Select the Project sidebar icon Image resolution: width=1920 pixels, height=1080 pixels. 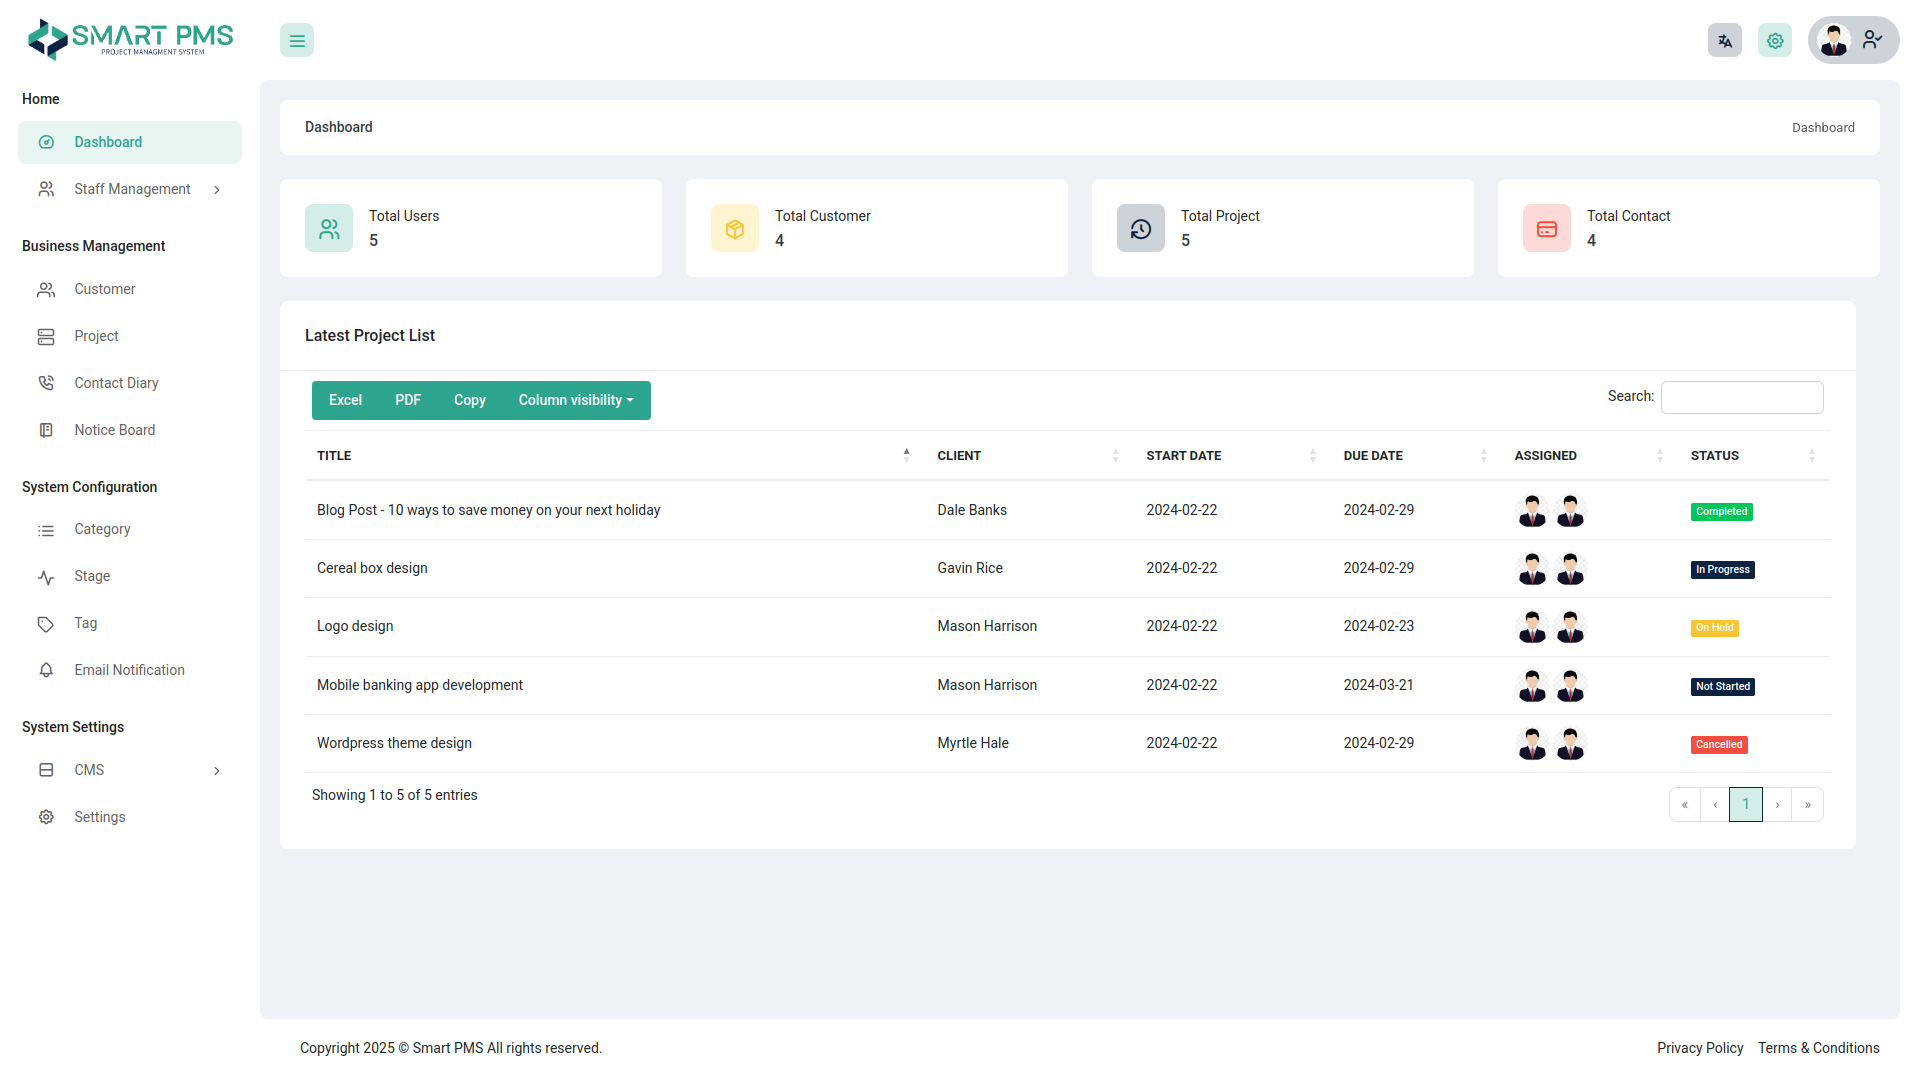pyautogui.click(x=46, y=336)
